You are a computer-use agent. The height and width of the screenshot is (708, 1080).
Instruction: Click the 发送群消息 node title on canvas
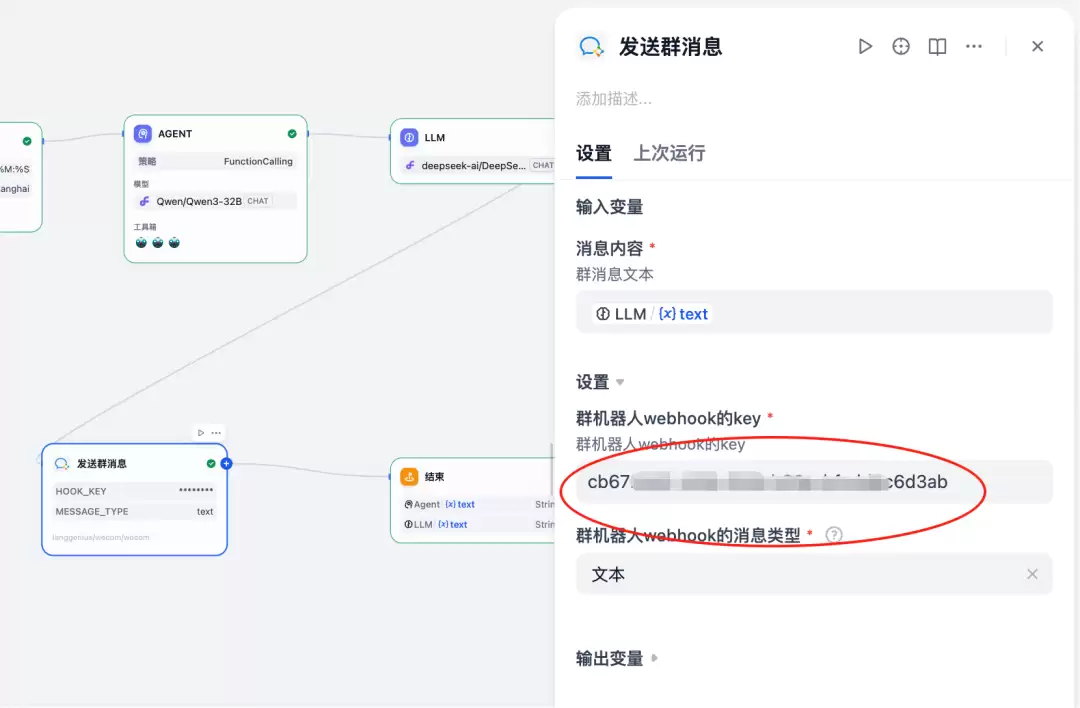[x=101, y=464]
